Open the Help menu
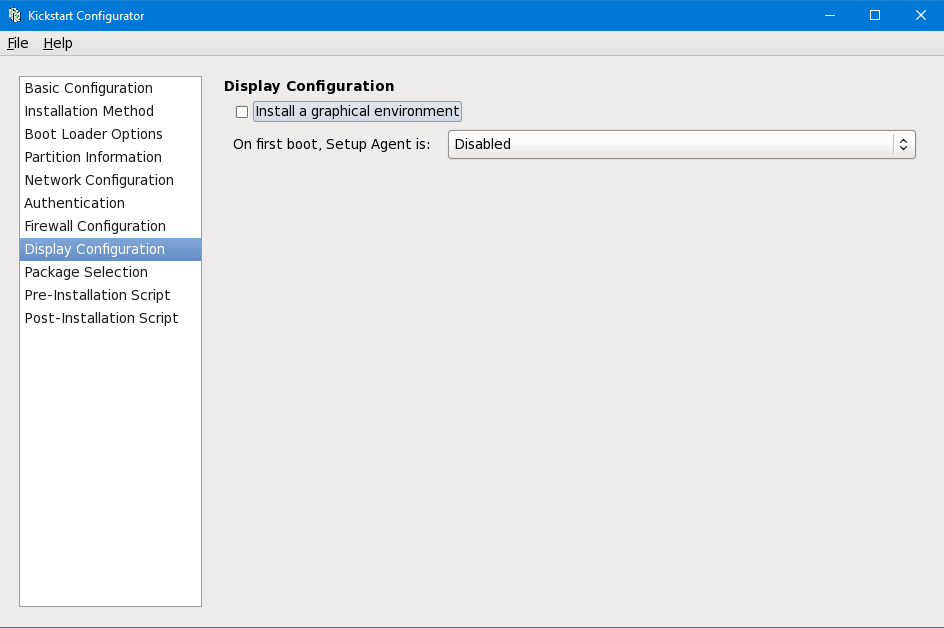Viewport: 944px width, 628px height. pyautogui.click(x=58, y=43)
